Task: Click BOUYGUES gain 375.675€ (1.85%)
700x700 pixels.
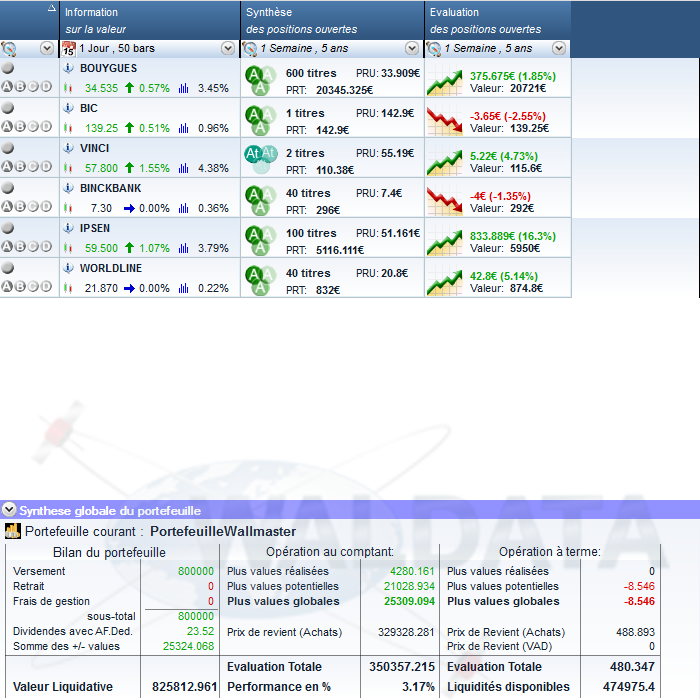Action: pos(512,76)
